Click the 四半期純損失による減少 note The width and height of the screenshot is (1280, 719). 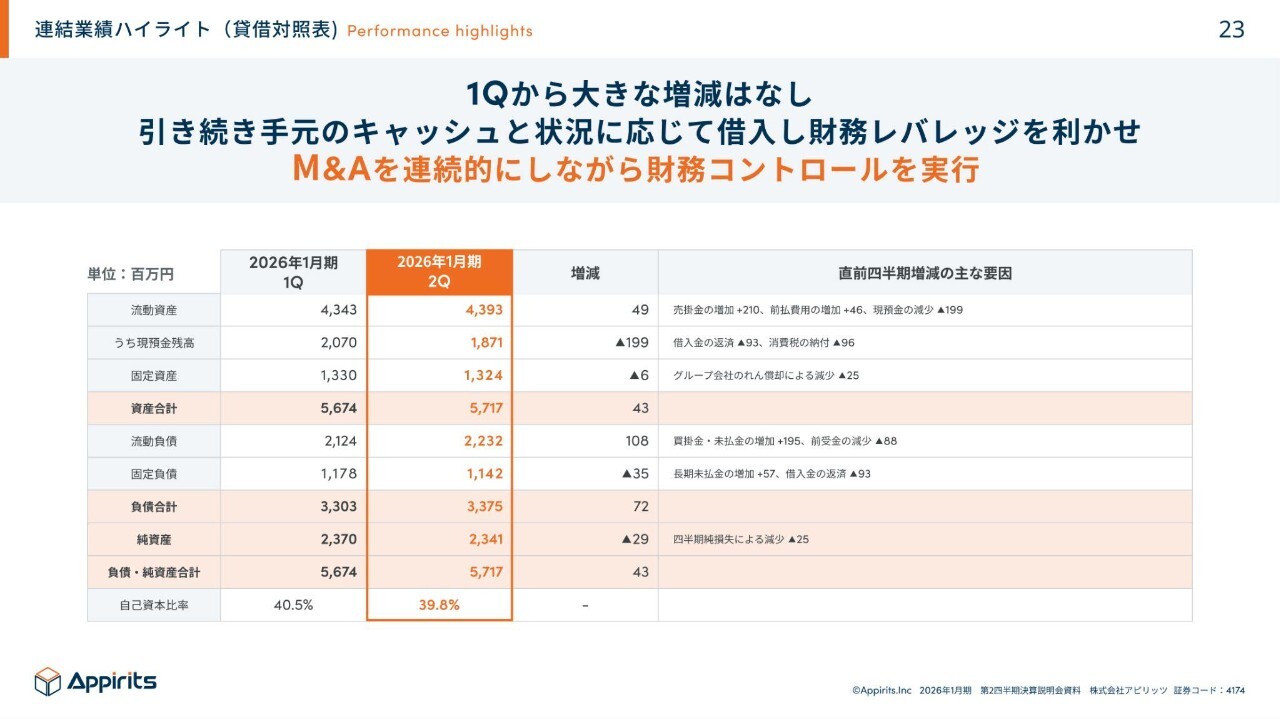click(x=741, y=540)
